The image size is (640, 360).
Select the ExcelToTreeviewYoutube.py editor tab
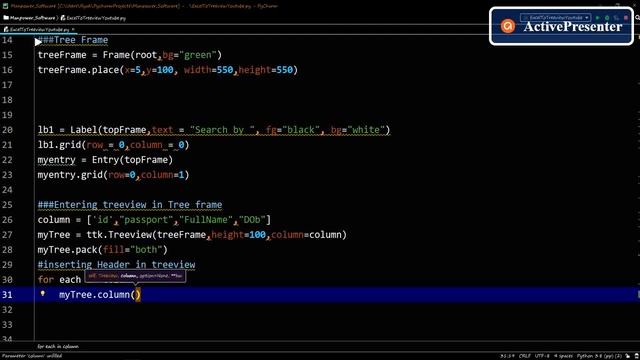coord(38,29)
